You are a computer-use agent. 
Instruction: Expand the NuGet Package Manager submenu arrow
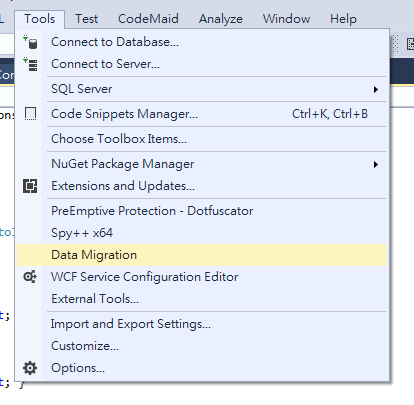pos(376,164)
